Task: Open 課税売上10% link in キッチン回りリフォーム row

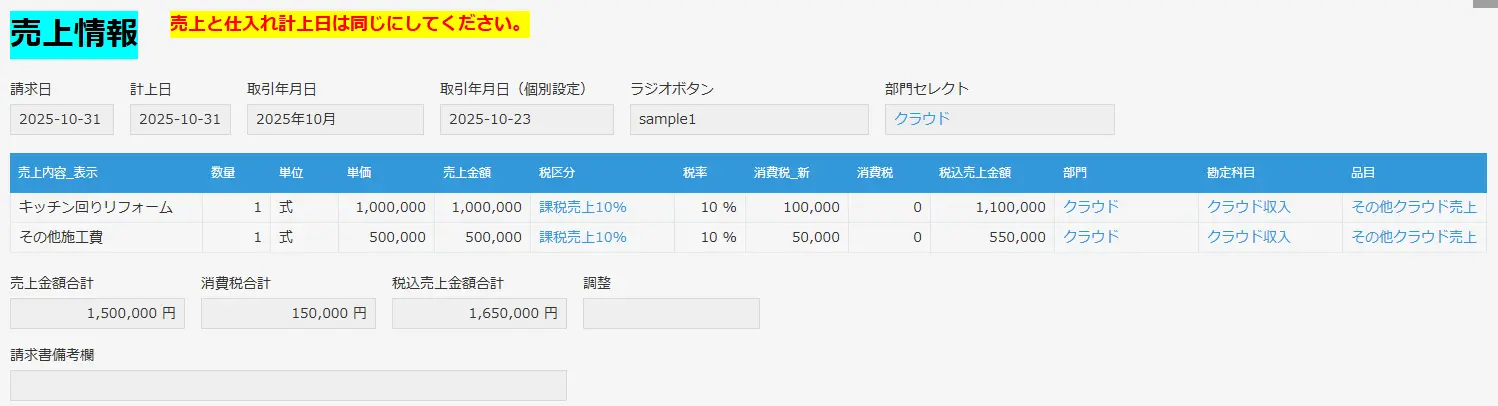Action: [582, 207]
